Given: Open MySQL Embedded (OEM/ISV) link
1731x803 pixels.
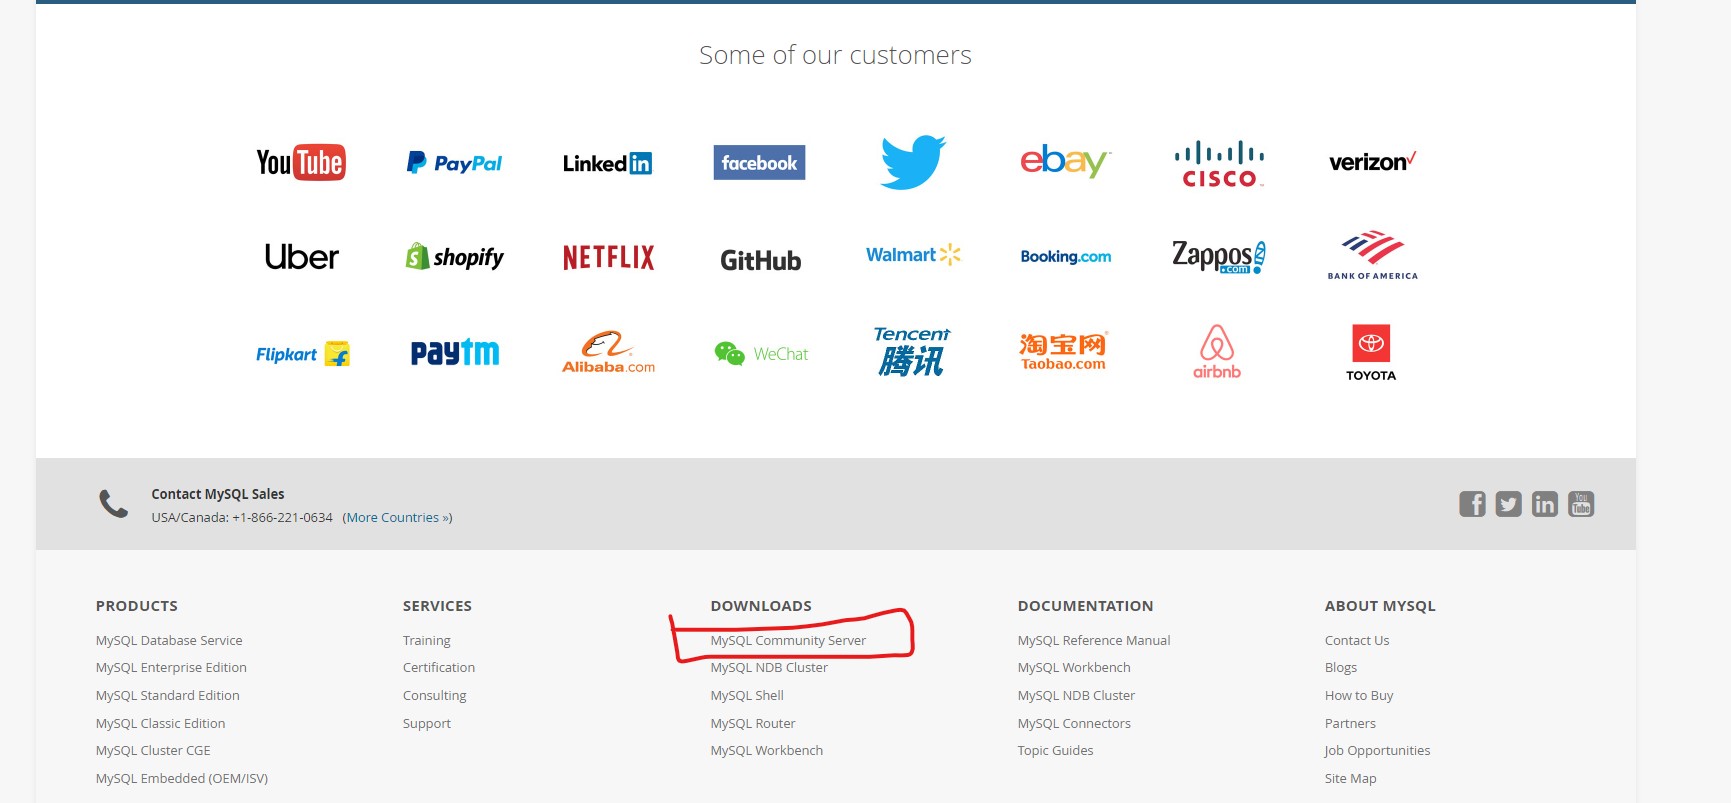Looking at the screenshot, I should coord(182,778).
